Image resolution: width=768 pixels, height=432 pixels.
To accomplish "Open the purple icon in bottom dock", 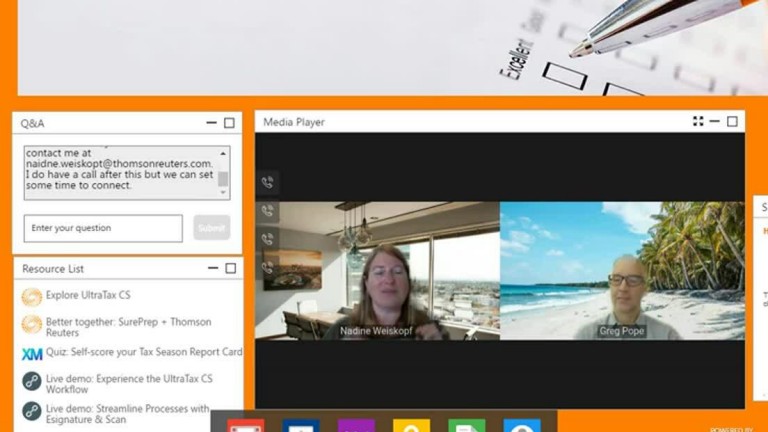I will (356, 425).
